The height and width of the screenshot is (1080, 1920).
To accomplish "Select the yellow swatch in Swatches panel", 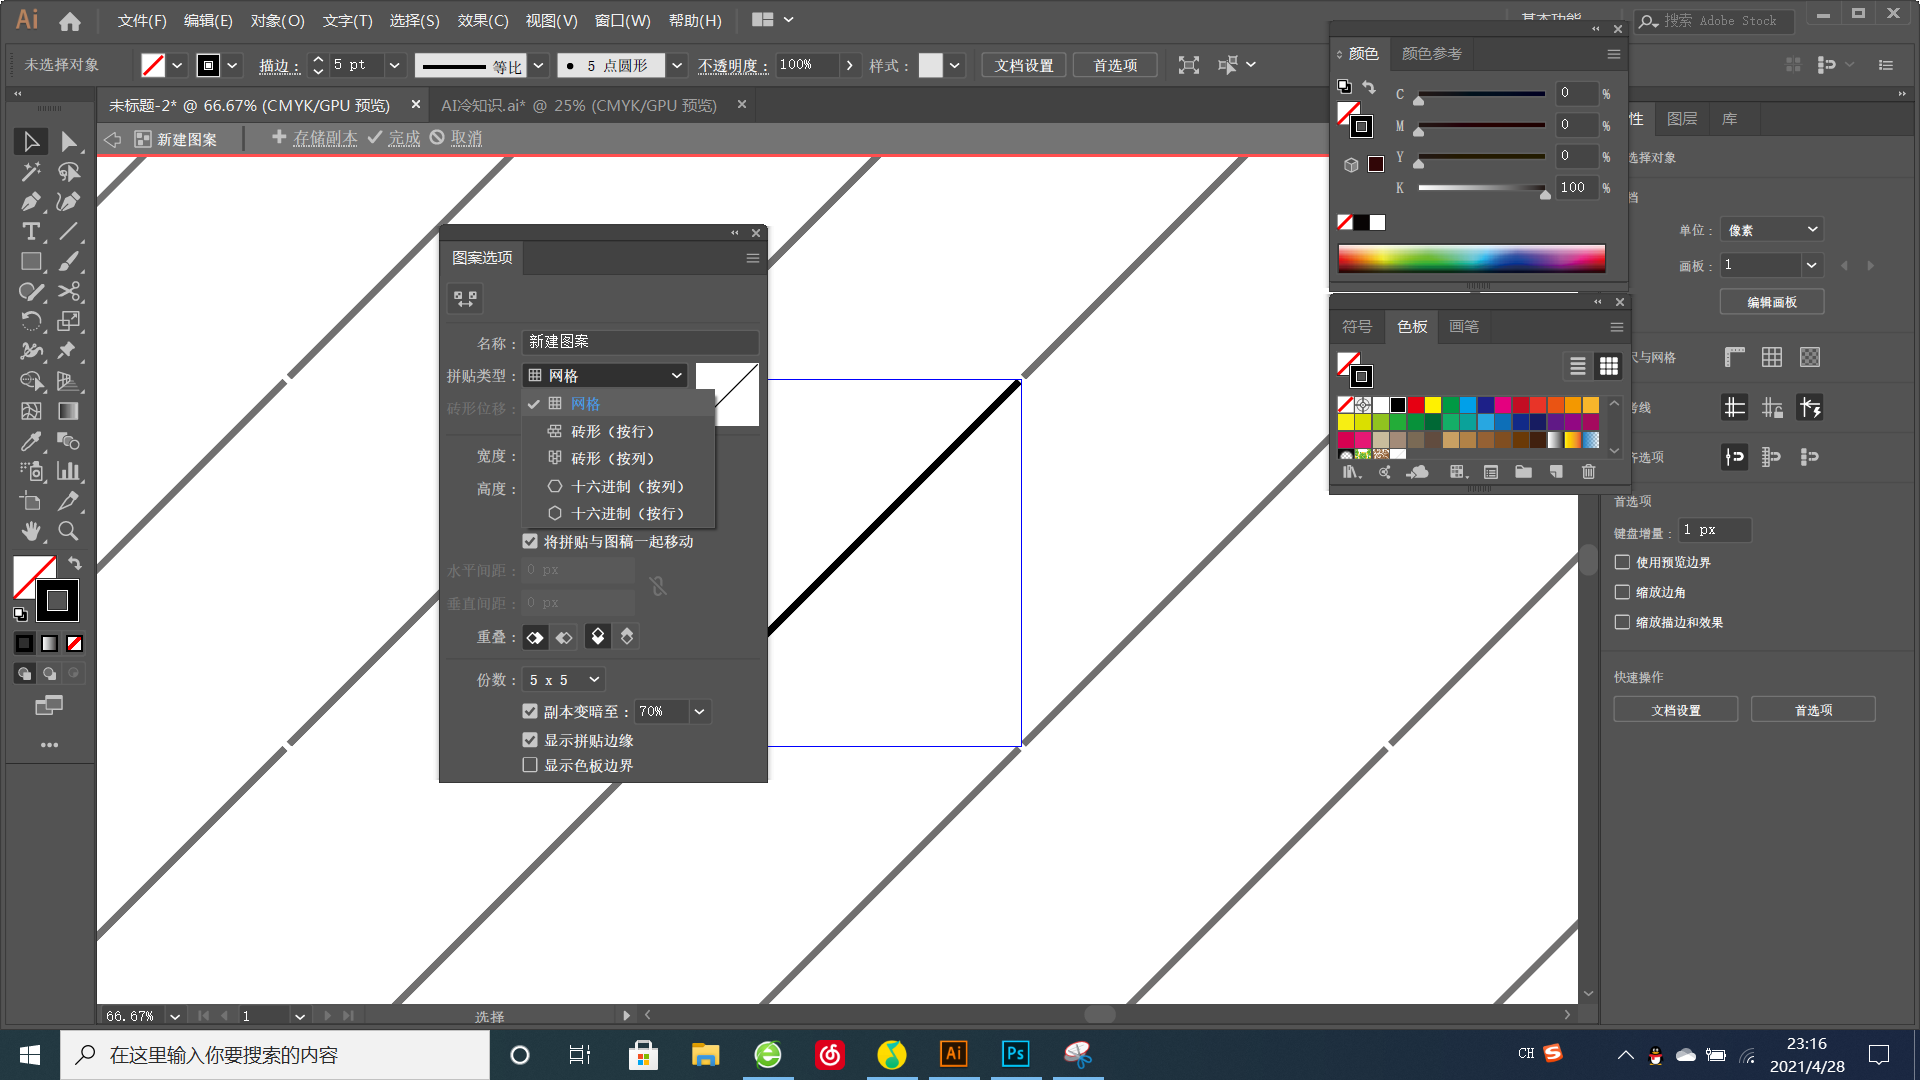I will tap(1432, 405).
